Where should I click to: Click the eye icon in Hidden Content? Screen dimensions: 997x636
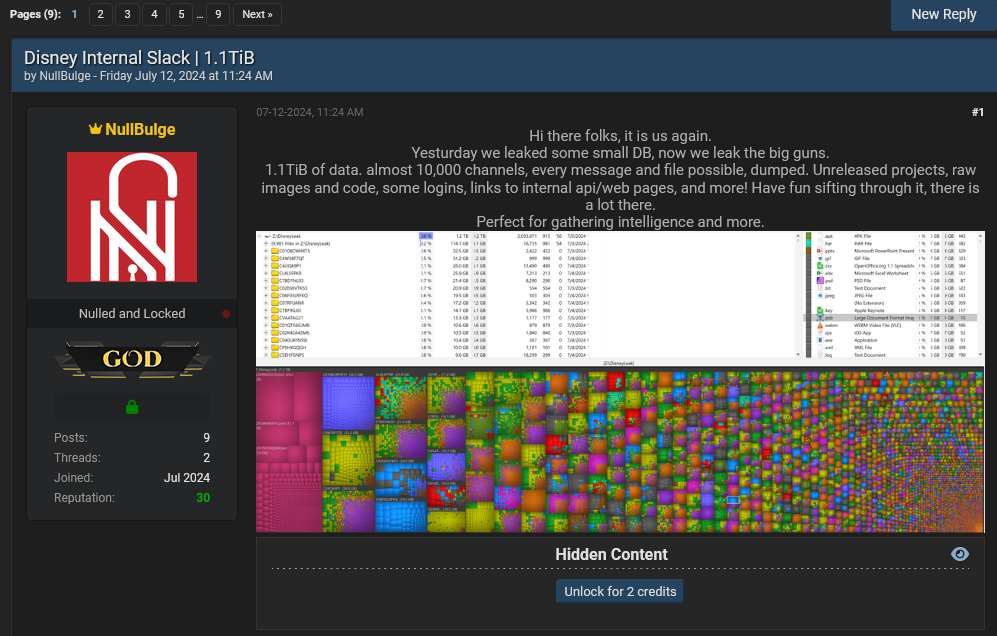[x=959, y=554]
